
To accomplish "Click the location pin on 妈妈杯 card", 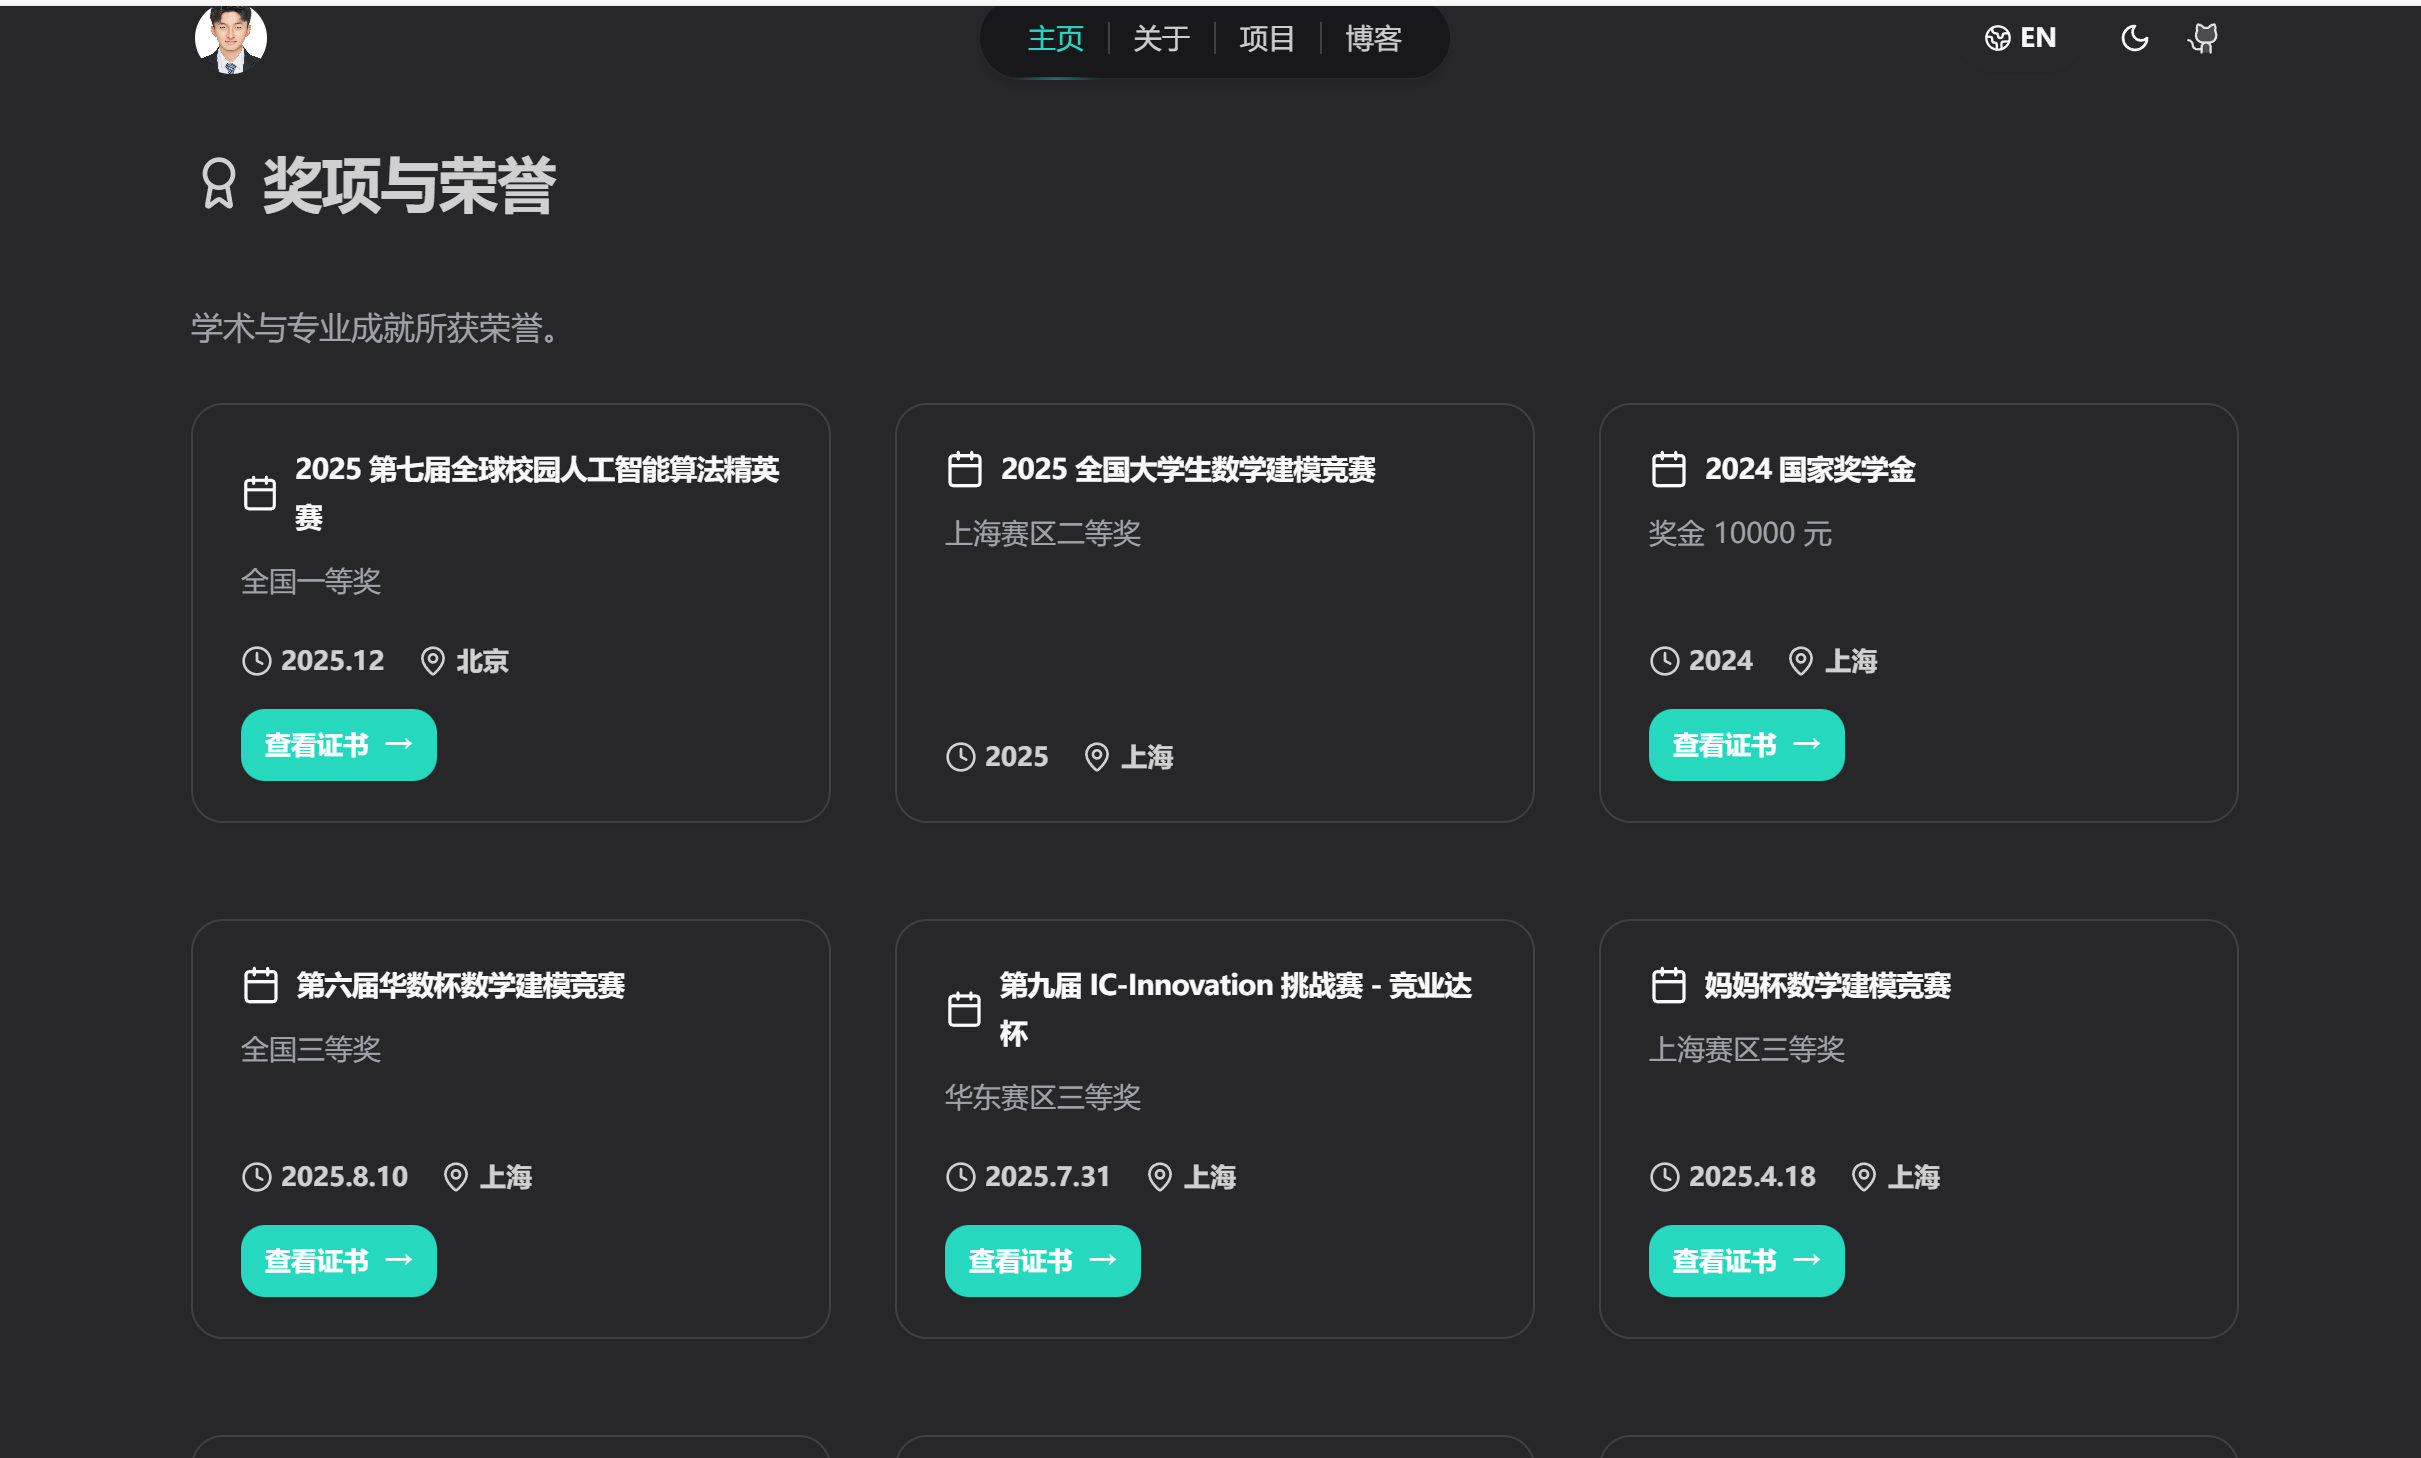I will click(x=1863, y=1177).
